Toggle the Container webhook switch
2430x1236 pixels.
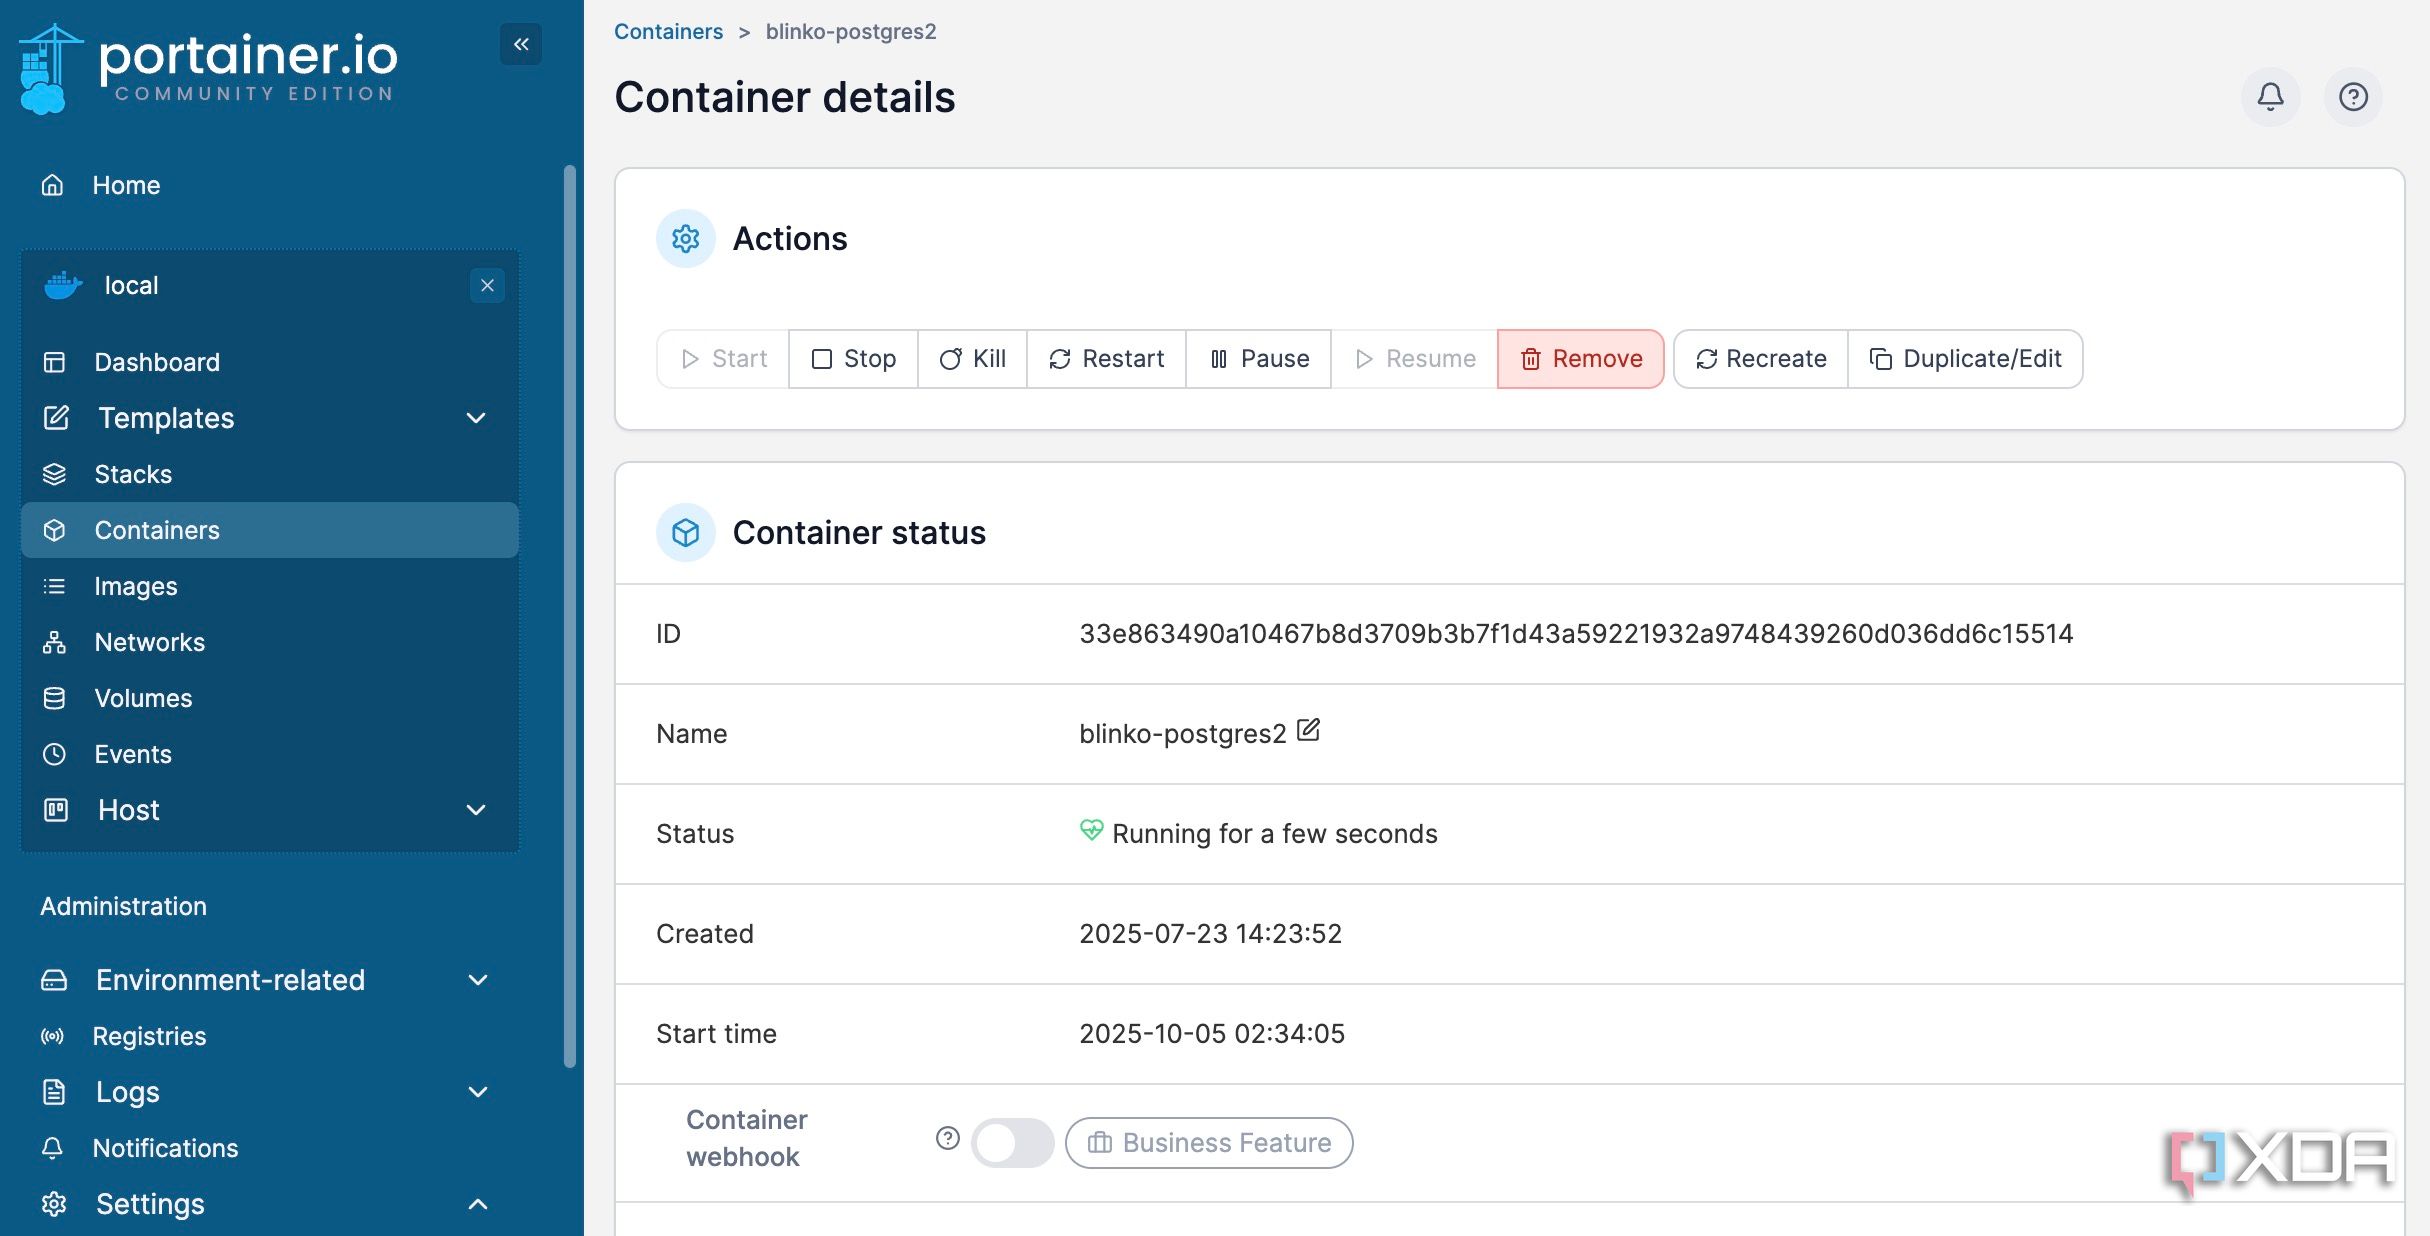[x=1012, y=1142]
